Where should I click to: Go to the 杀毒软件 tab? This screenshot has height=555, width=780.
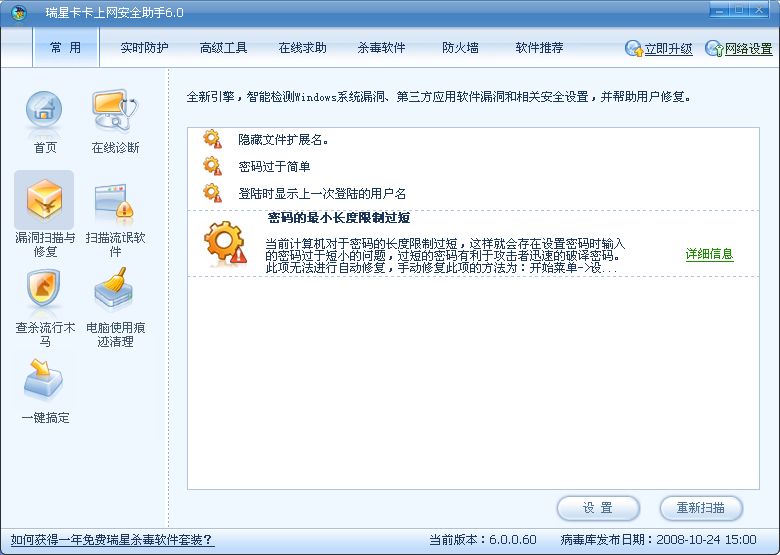[x=382, y=48]
